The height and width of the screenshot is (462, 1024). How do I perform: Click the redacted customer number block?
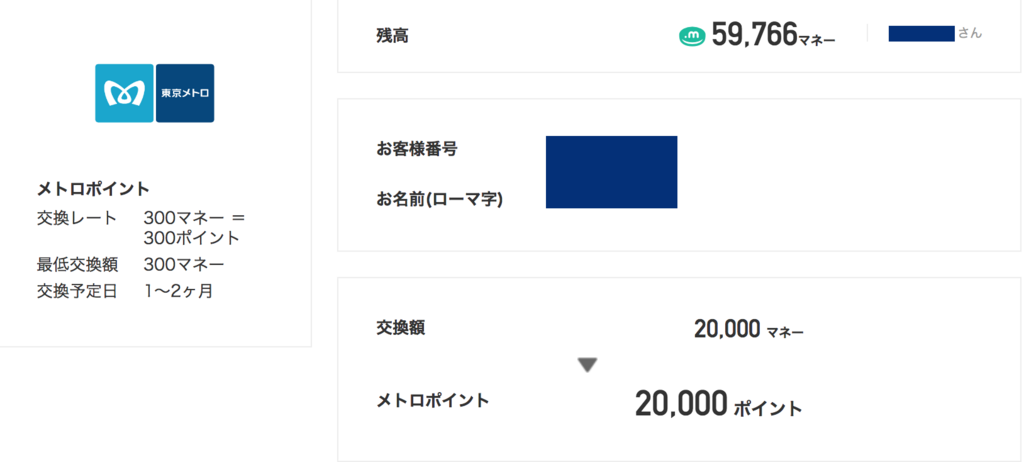611,172
